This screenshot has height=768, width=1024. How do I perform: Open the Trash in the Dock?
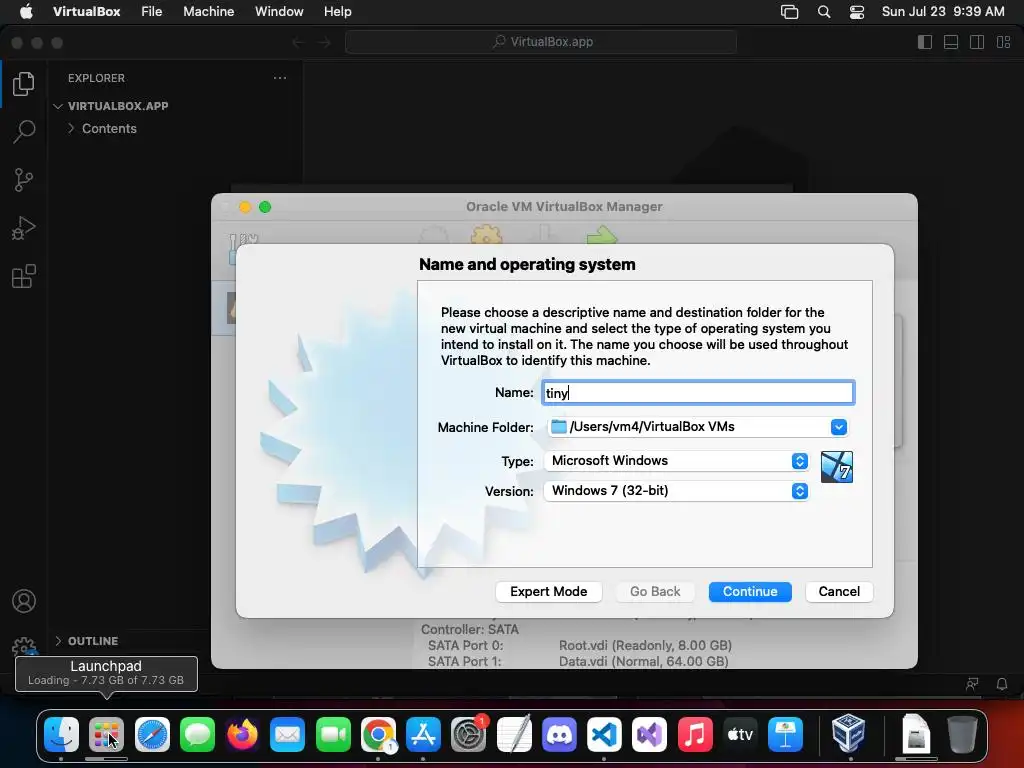pos(962,735)
